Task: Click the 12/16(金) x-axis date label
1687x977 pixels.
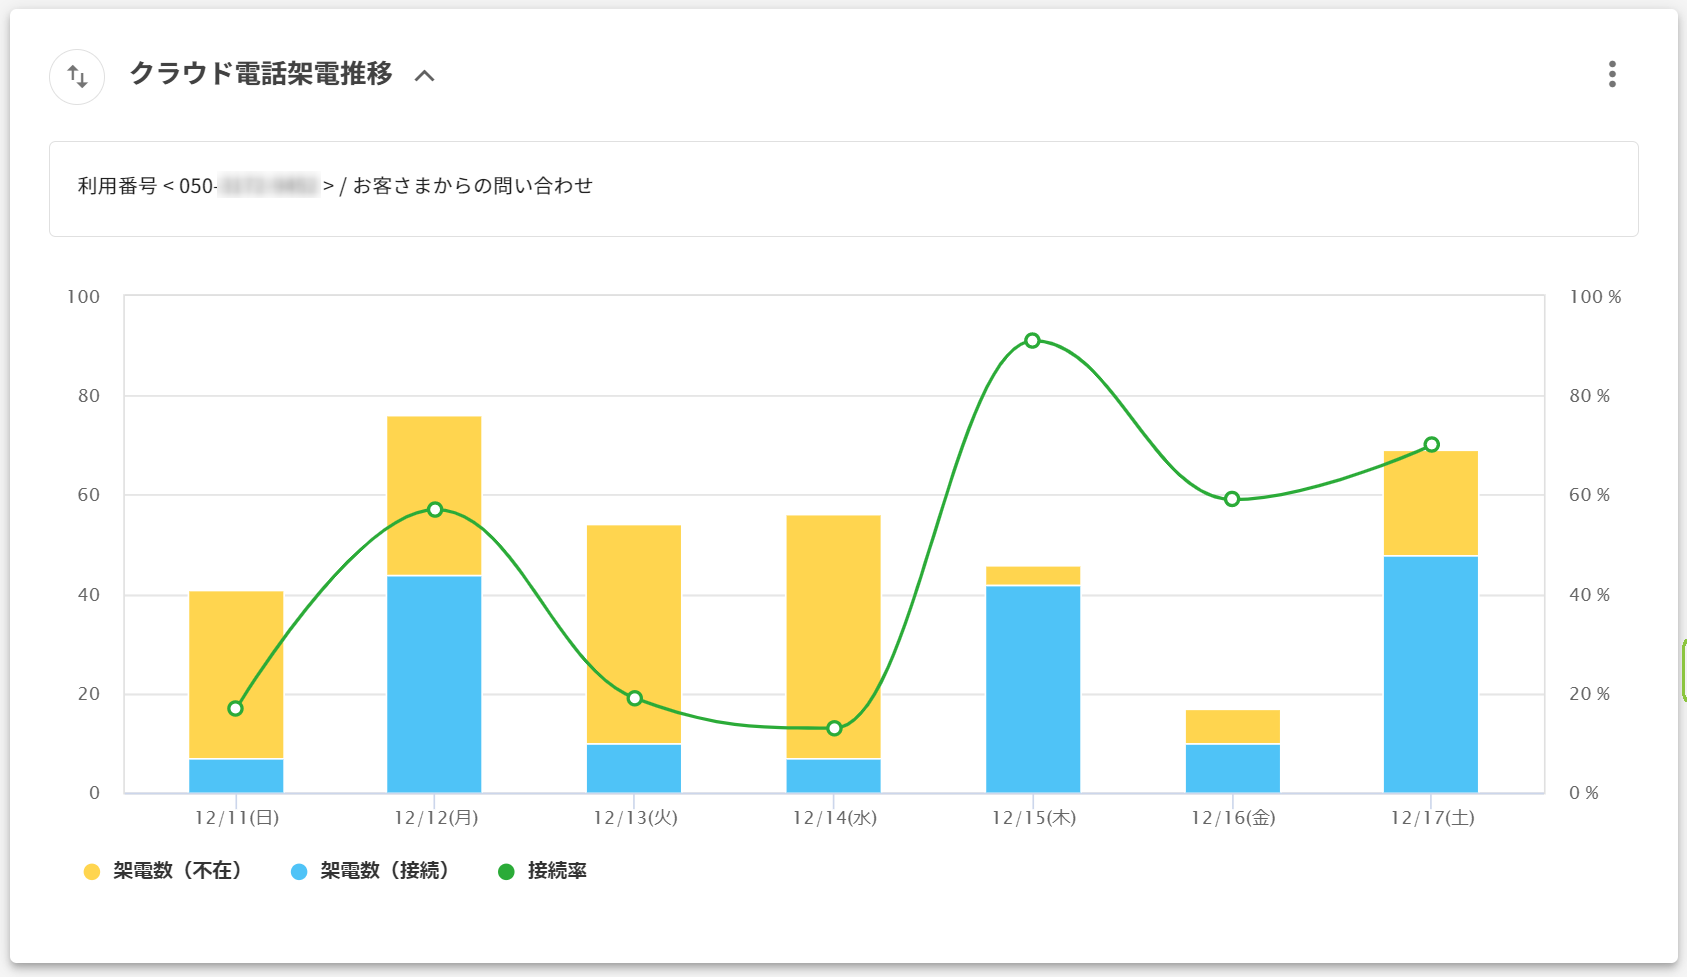Action: 1232,818
